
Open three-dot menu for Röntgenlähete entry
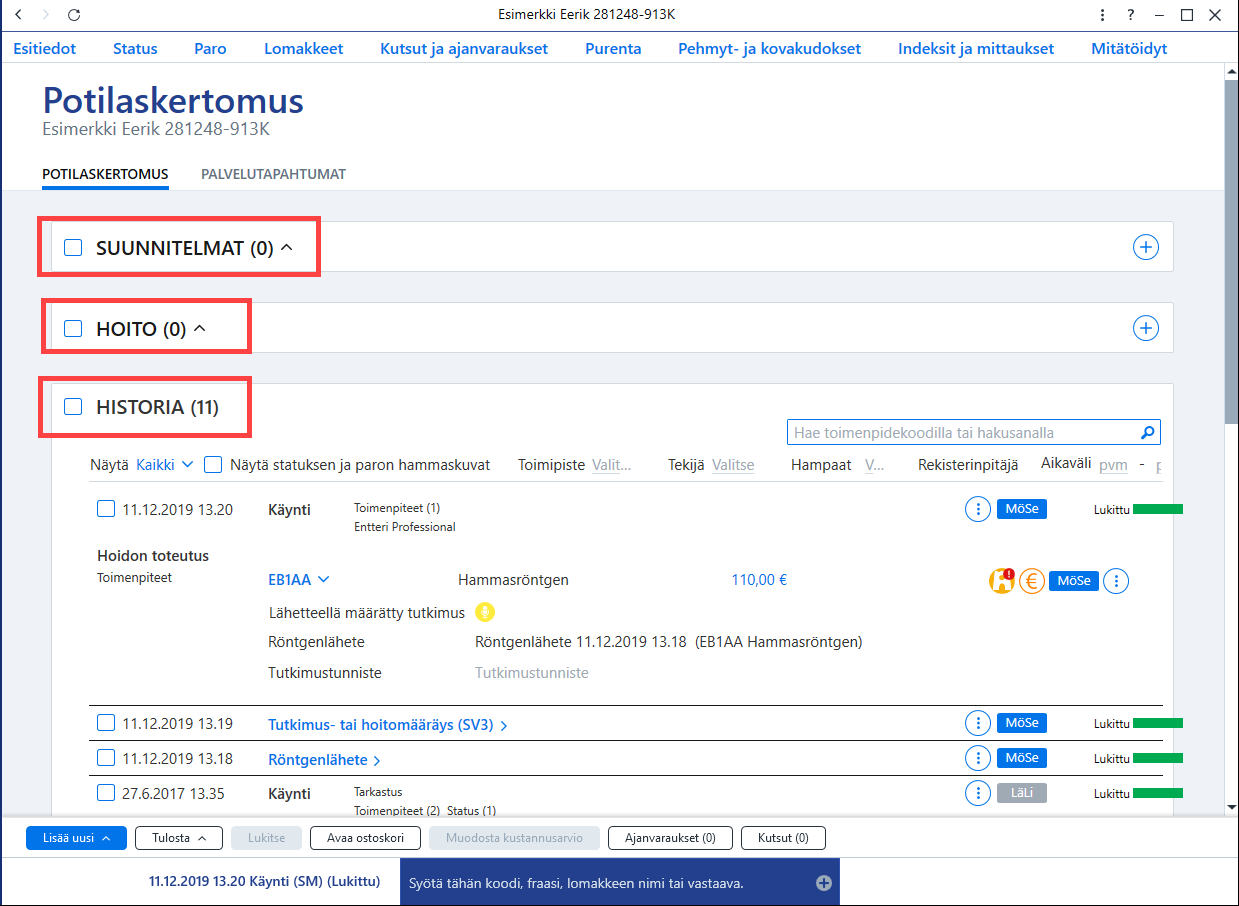point(977,758)
